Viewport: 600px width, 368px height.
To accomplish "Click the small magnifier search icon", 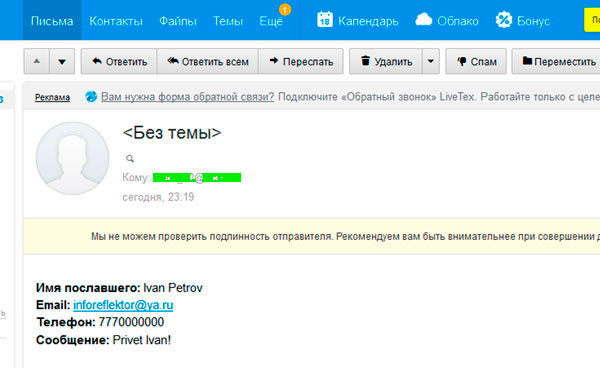I will point(130,158).
